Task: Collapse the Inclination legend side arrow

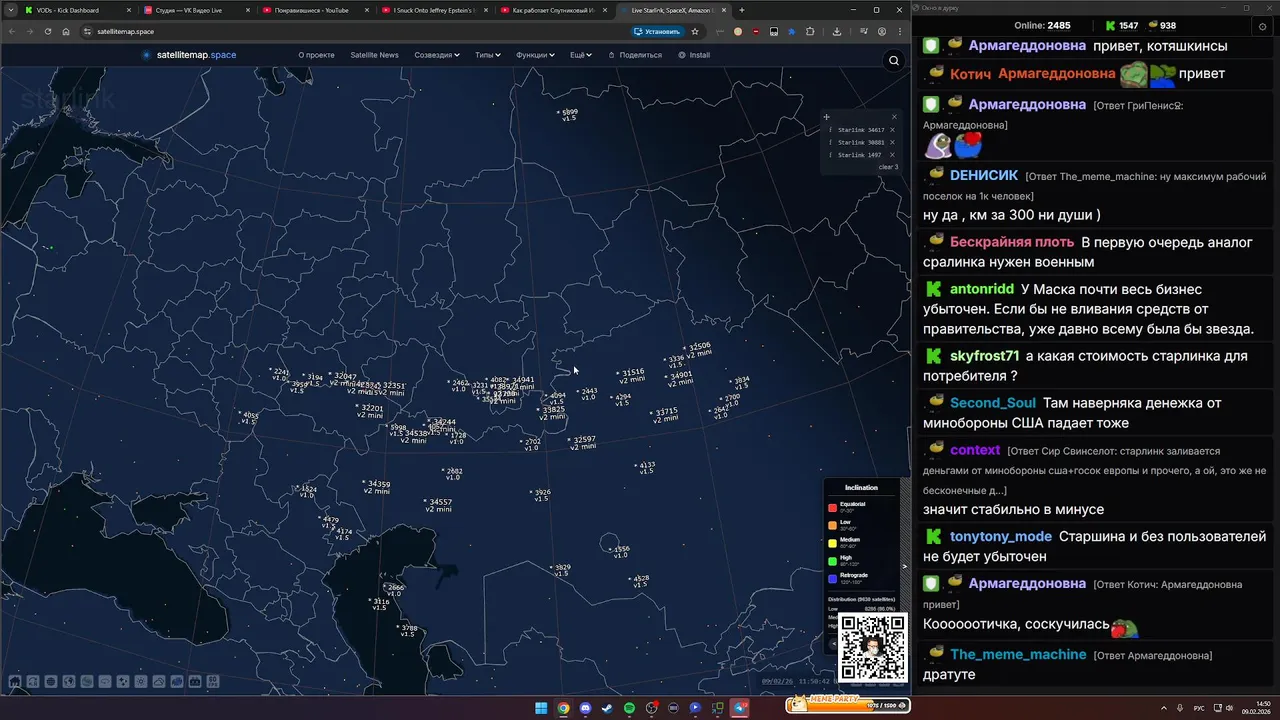Action: click(x=905, y=566)
